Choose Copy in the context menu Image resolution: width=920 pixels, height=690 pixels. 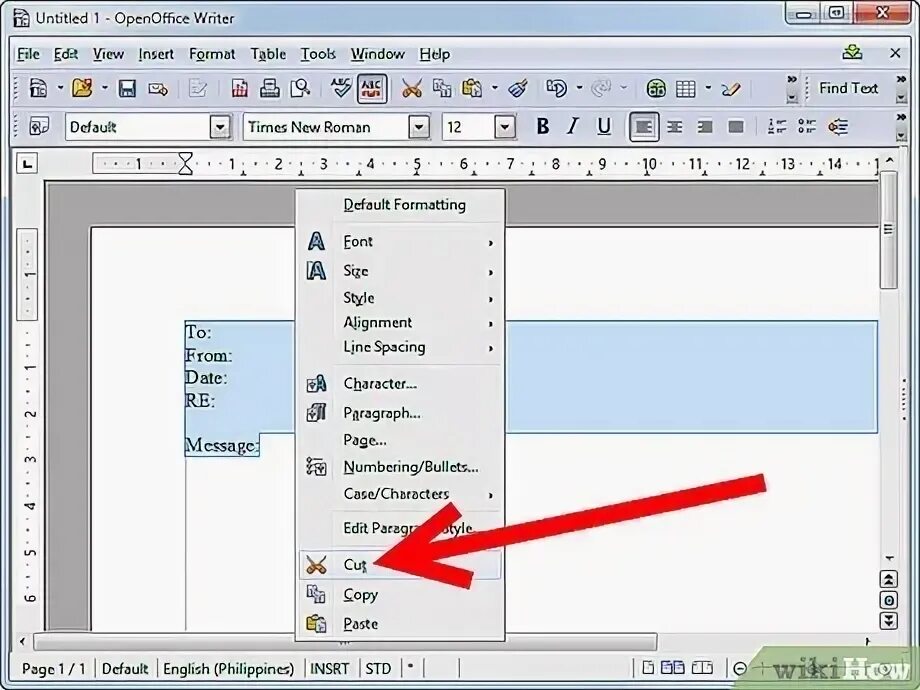pos(400,594)
